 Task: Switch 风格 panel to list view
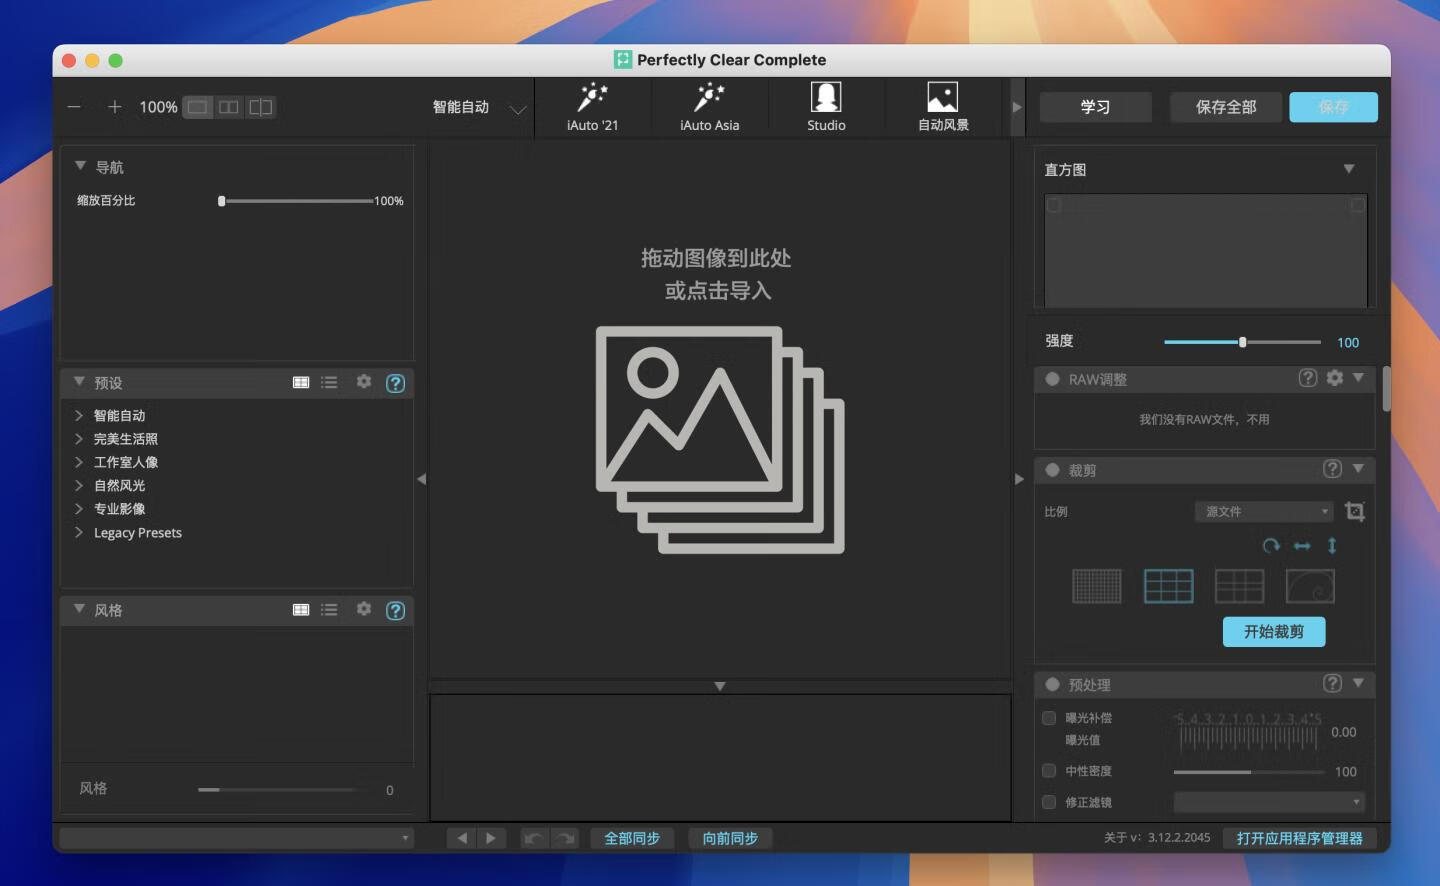(329, 610)
